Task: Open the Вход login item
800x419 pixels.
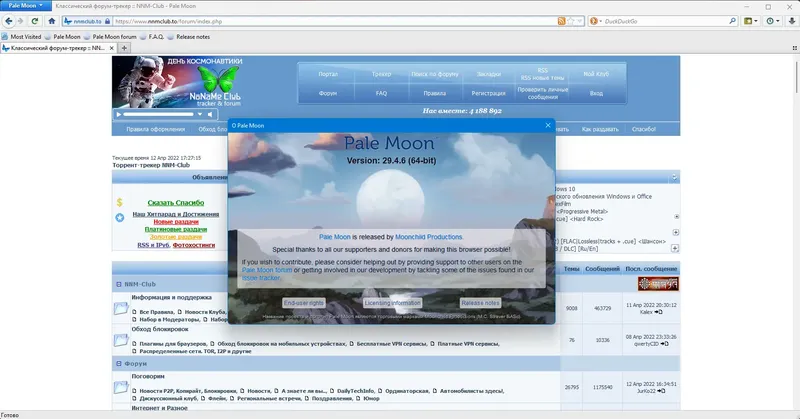Action: pyautogui.click(x=596, y=93)
